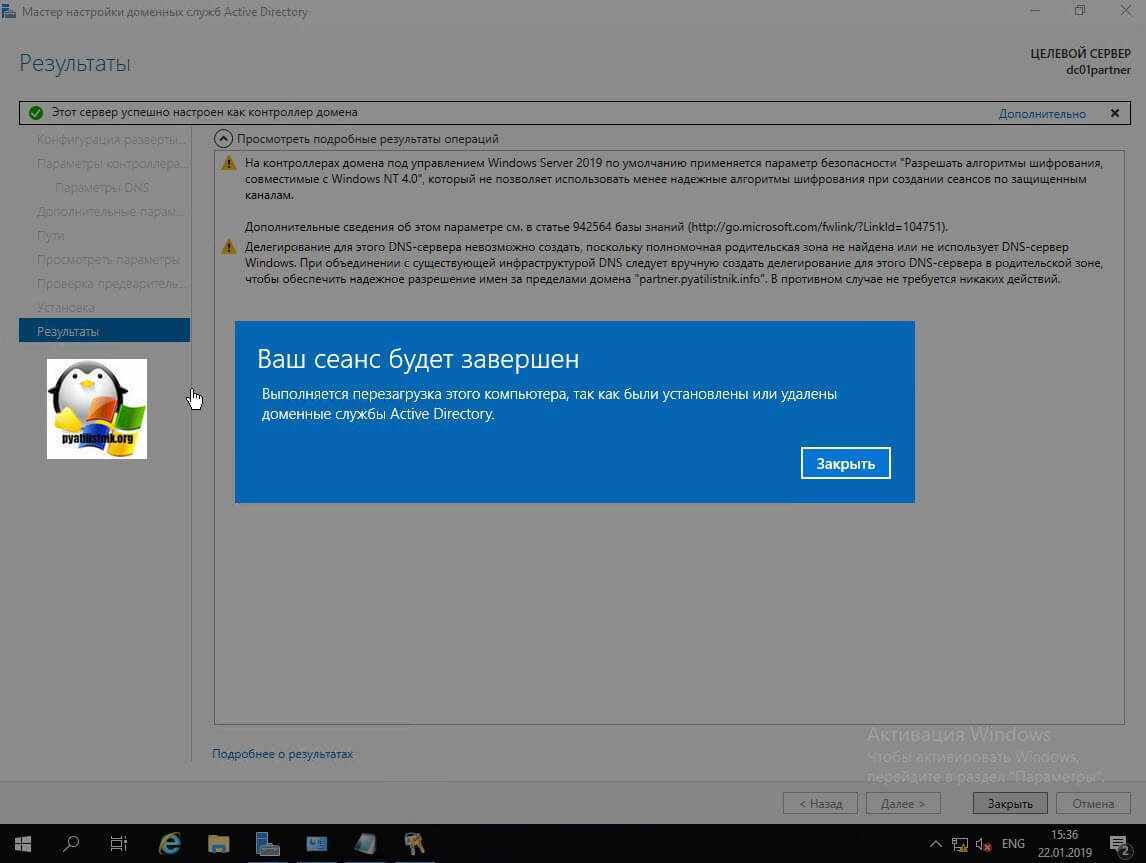Click the Далее > button
The height and width of the screenshot is (863, 1146).
(903, 803)
